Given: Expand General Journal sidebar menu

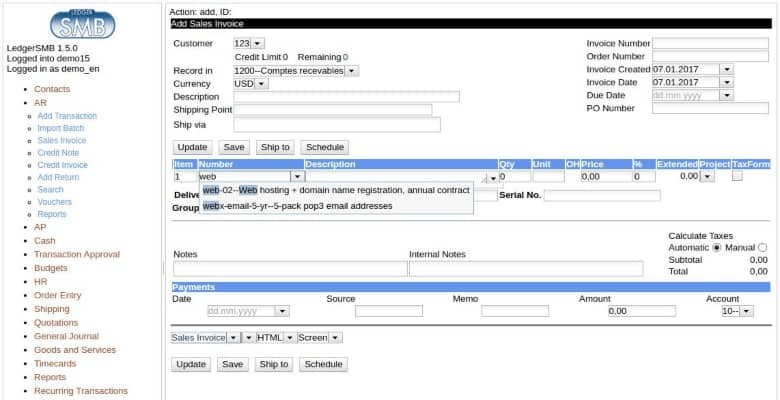Looking at the screenshot, I should point(67,336).
